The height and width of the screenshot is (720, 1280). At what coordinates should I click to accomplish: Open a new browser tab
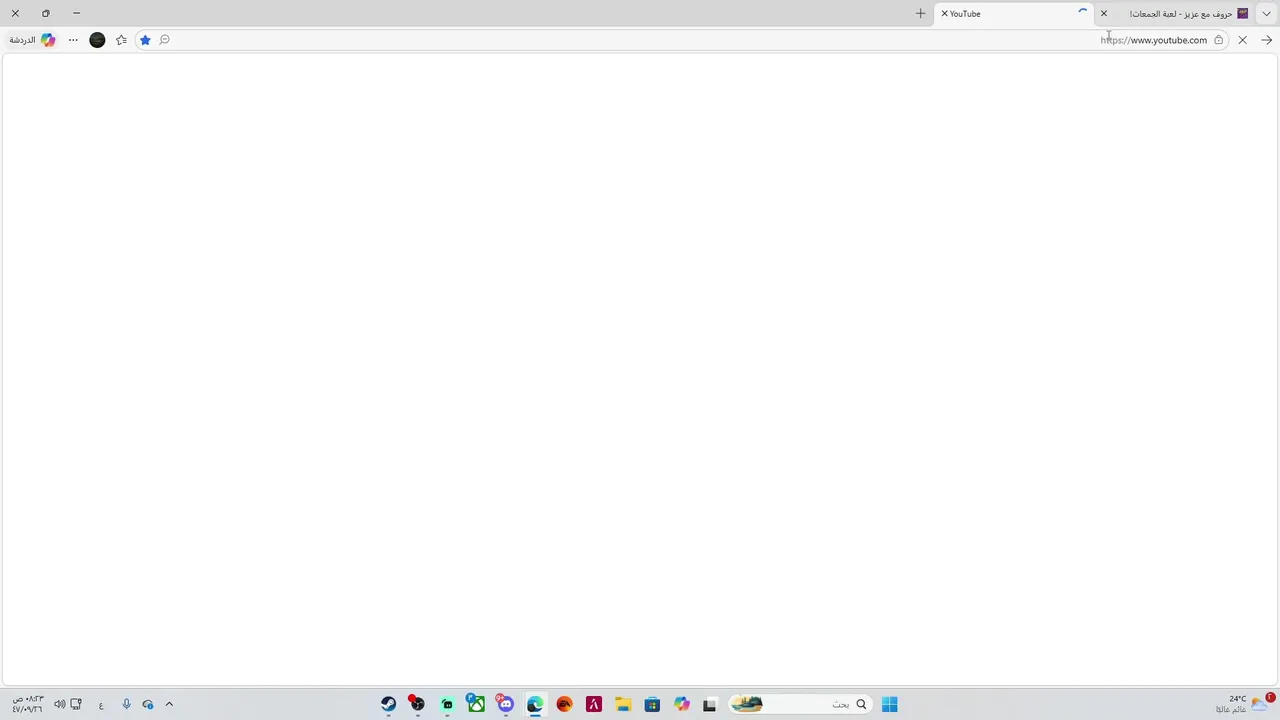tap(920, 14)
